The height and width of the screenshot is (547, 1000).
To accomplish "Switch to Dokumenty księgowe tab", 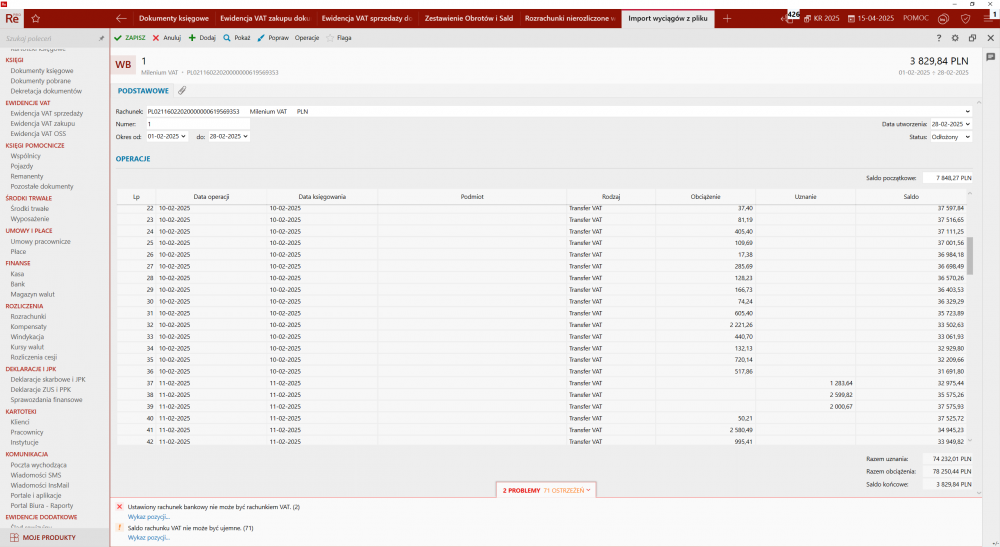I will 173,18.
